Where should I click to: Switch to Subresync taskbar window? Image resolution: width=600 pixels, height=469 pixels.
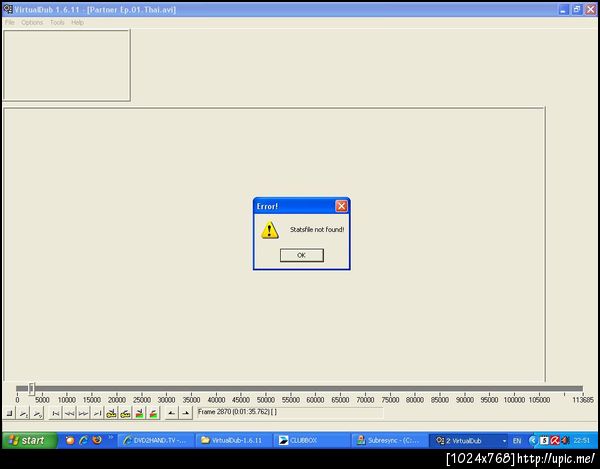[x=389, y=441]
